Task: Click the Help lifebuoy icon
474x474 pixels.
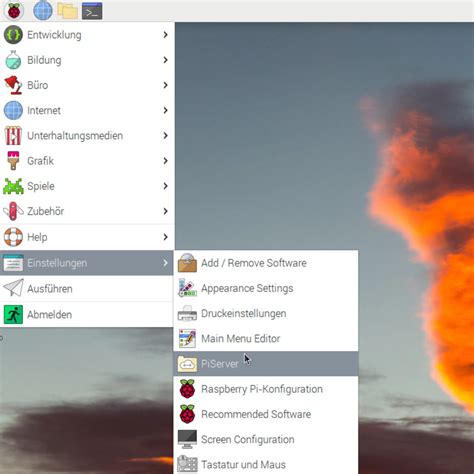Action: (13, 237)
